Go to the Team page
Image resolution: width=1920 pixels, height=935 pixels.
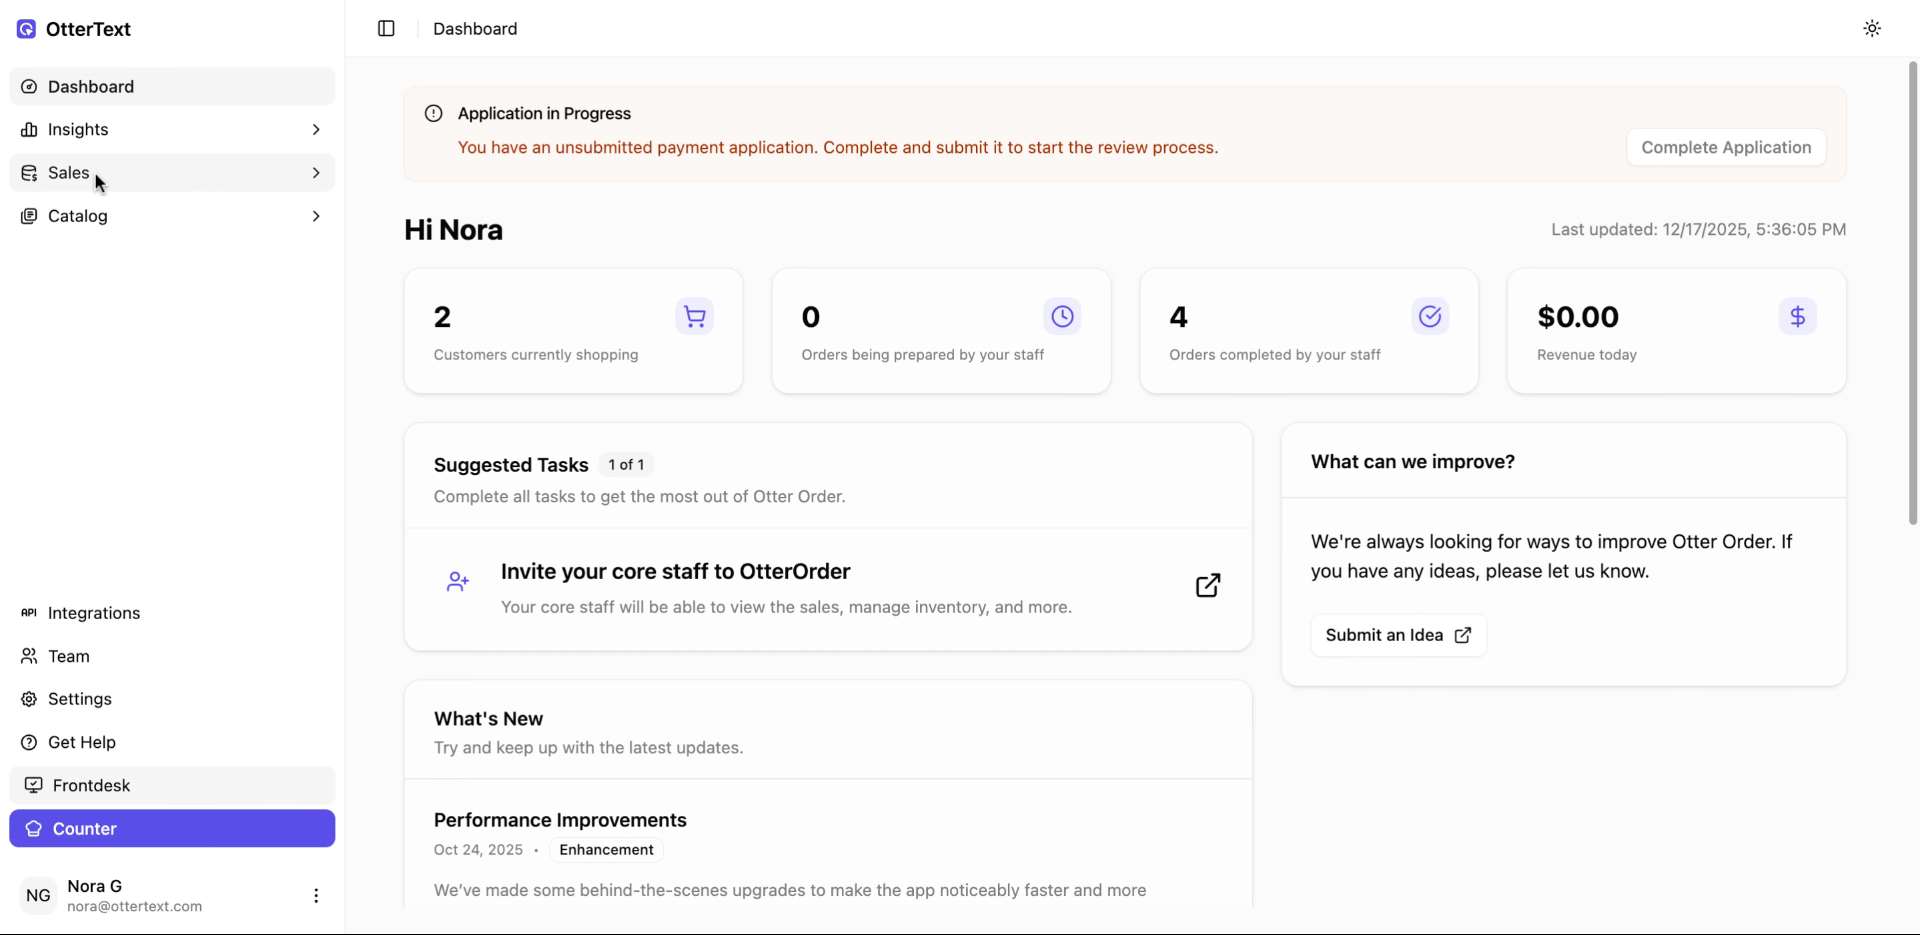click(x=68, y=656)
